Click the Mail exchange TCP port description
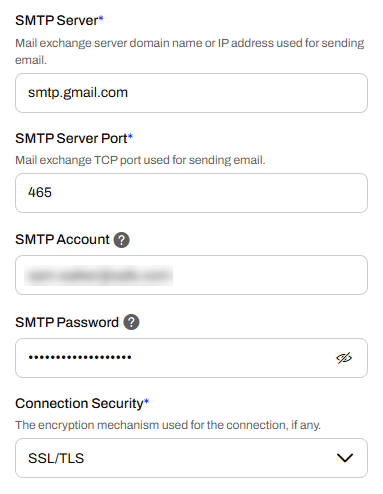Image resolution: width=383 pixels, height=494 pixels. 140,160
